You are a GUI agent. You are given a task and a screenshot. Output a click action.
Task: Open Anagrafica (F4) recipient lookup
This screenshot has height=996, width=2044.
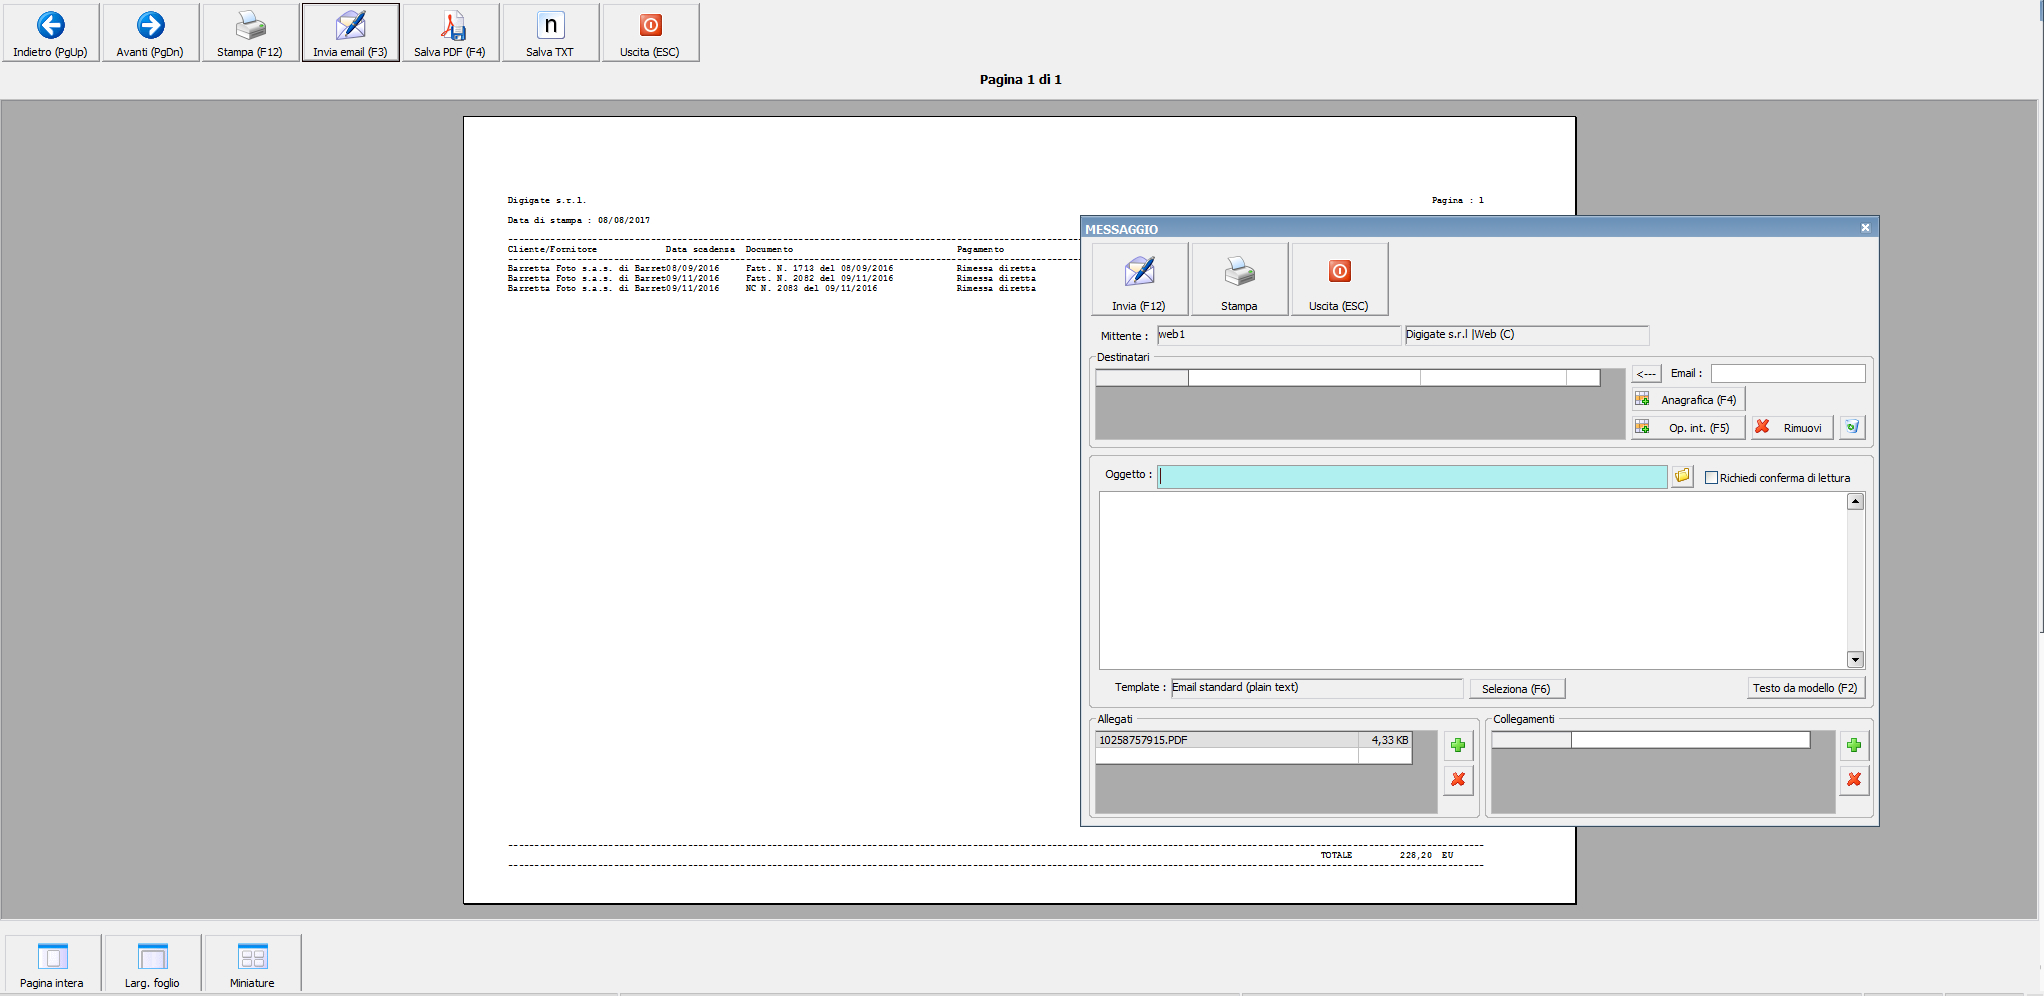[x=1688, y=400]
